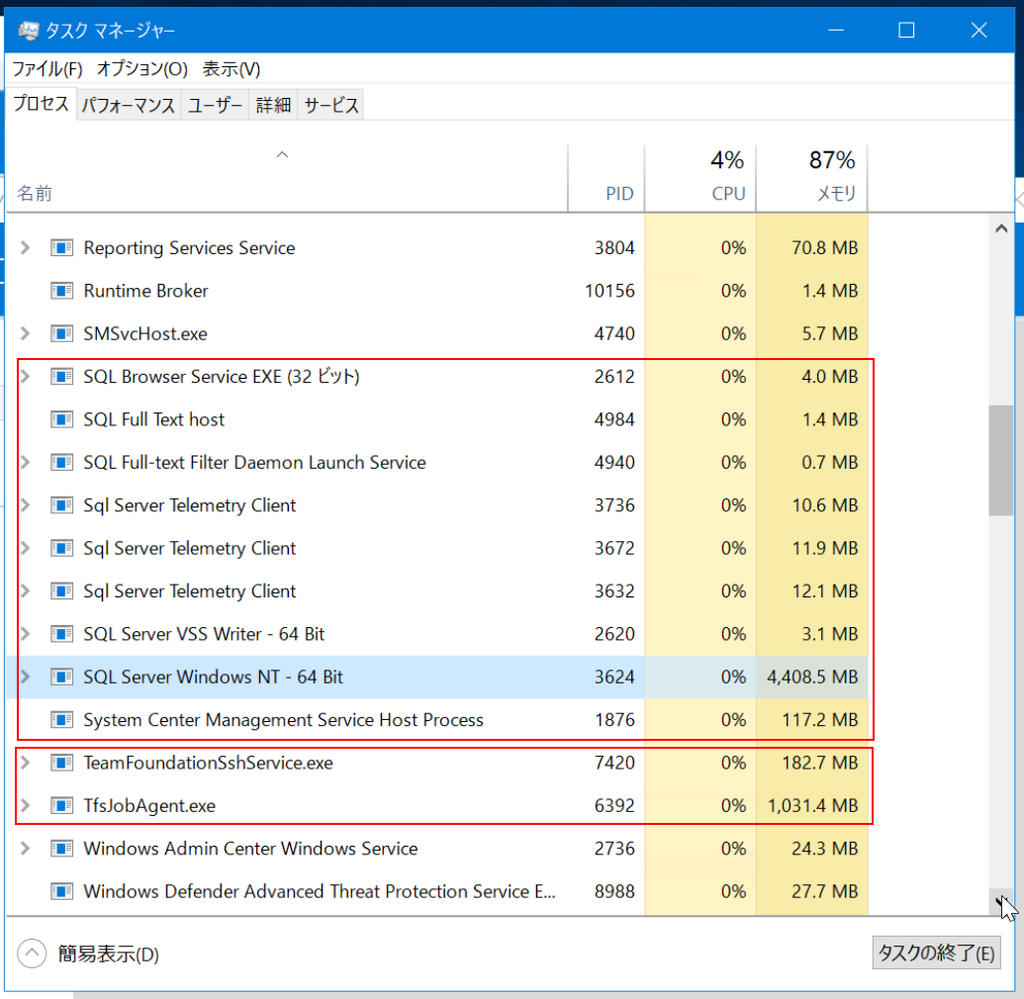The image size is (1024, 999).
Task: Click PID value 8988
Action: pos(615,892)
